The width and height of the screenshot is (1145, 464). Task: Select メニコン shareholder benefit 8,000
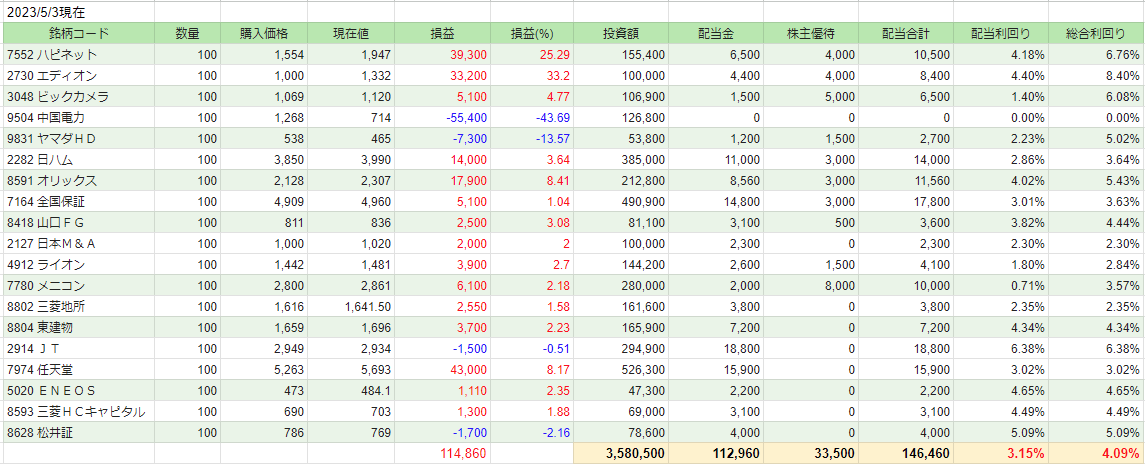[811, 285]
